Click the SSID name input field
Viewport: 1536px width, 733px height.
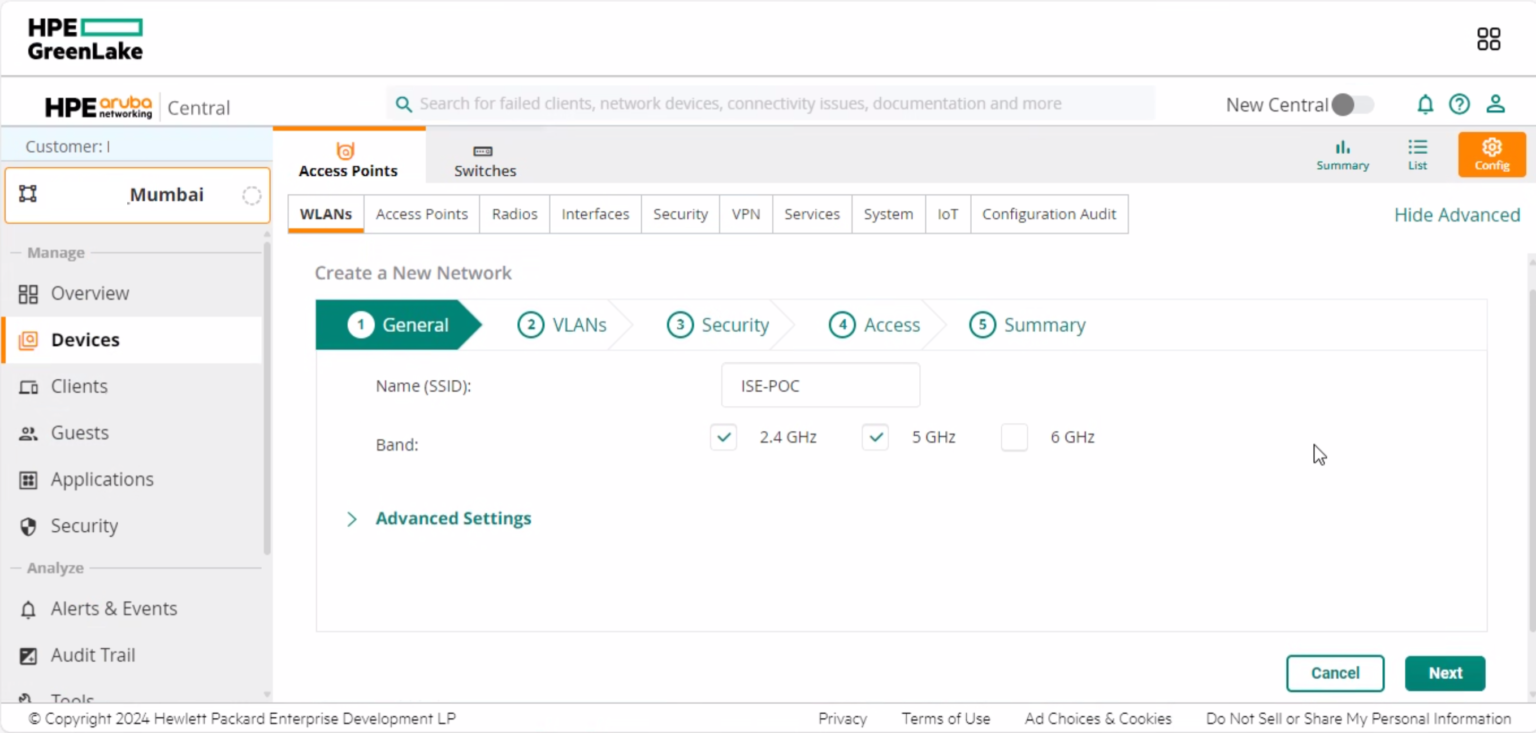click(820, 385)
